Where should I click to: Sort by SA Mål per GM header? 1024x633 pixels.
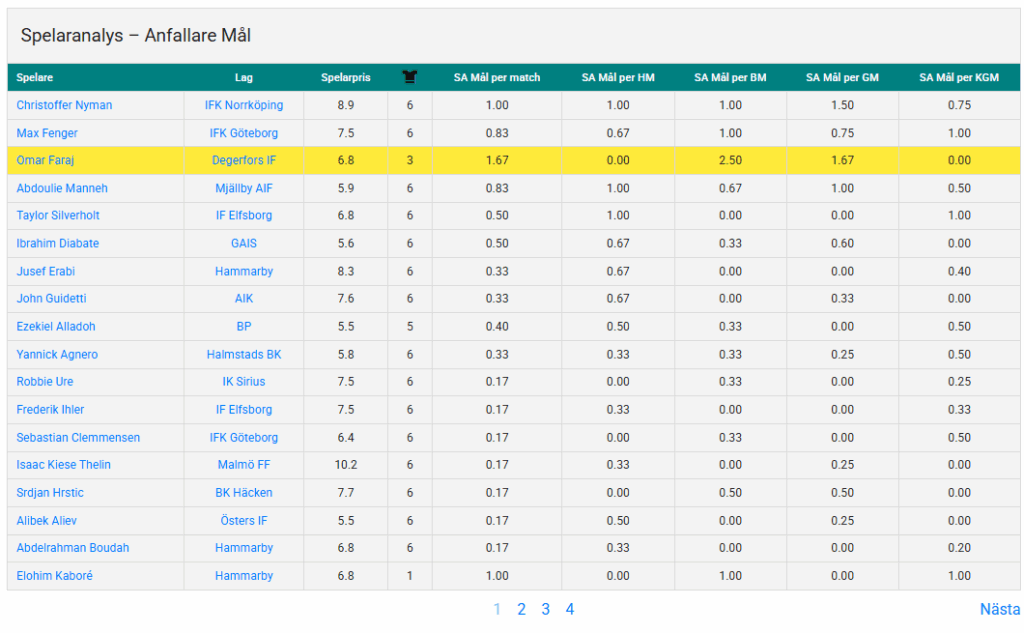click(x=842, y=77)
